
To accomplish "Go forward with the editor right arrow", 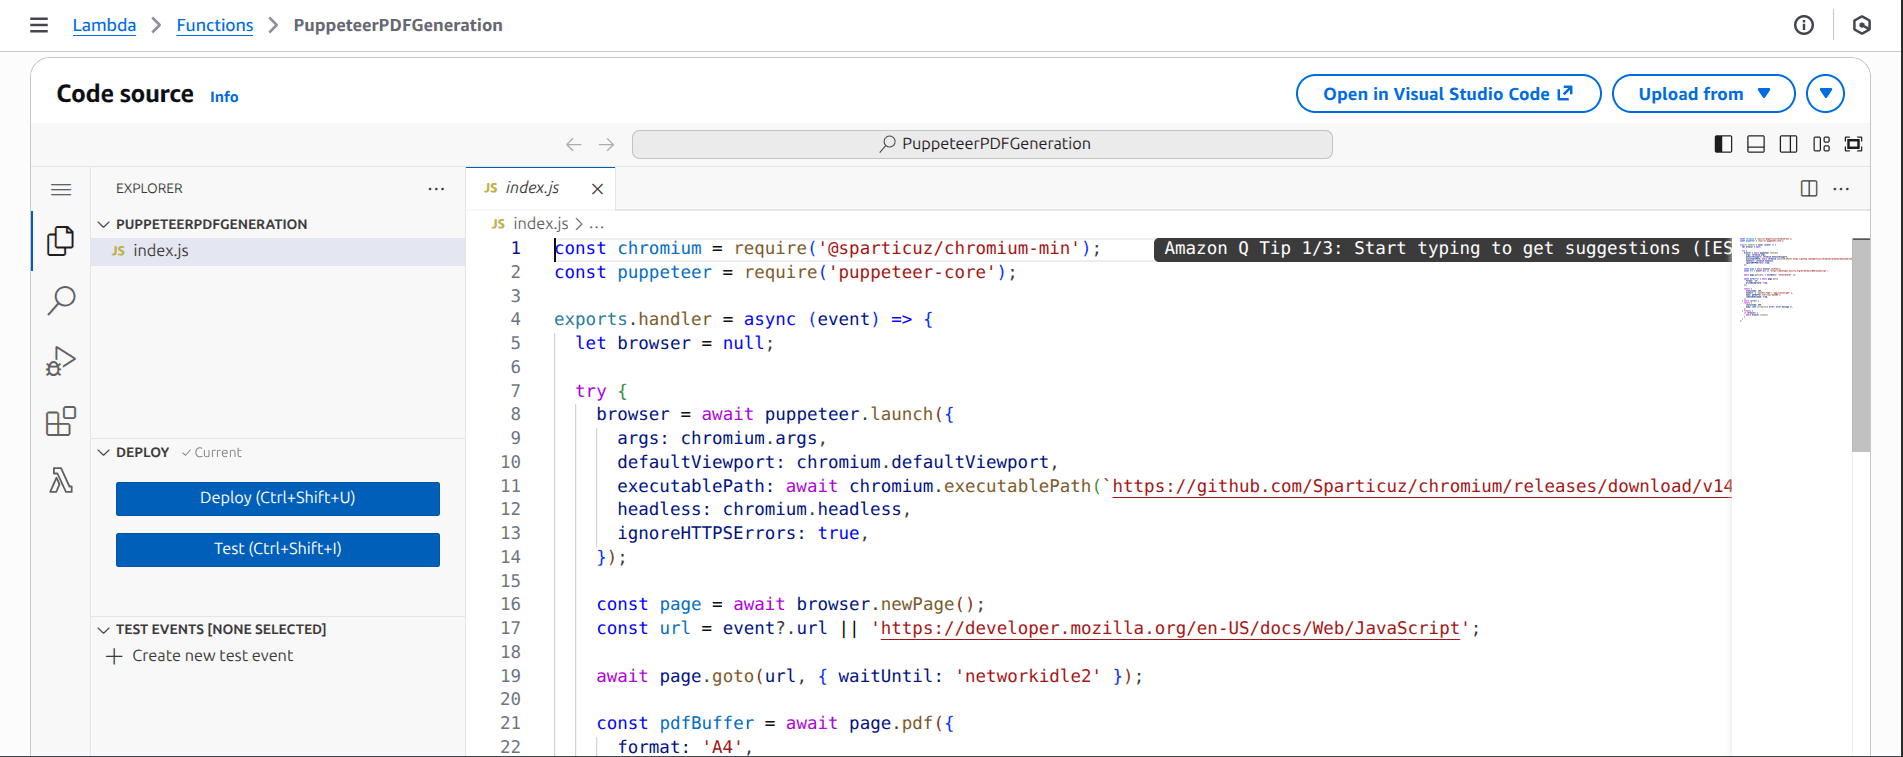I will point(606,144).
